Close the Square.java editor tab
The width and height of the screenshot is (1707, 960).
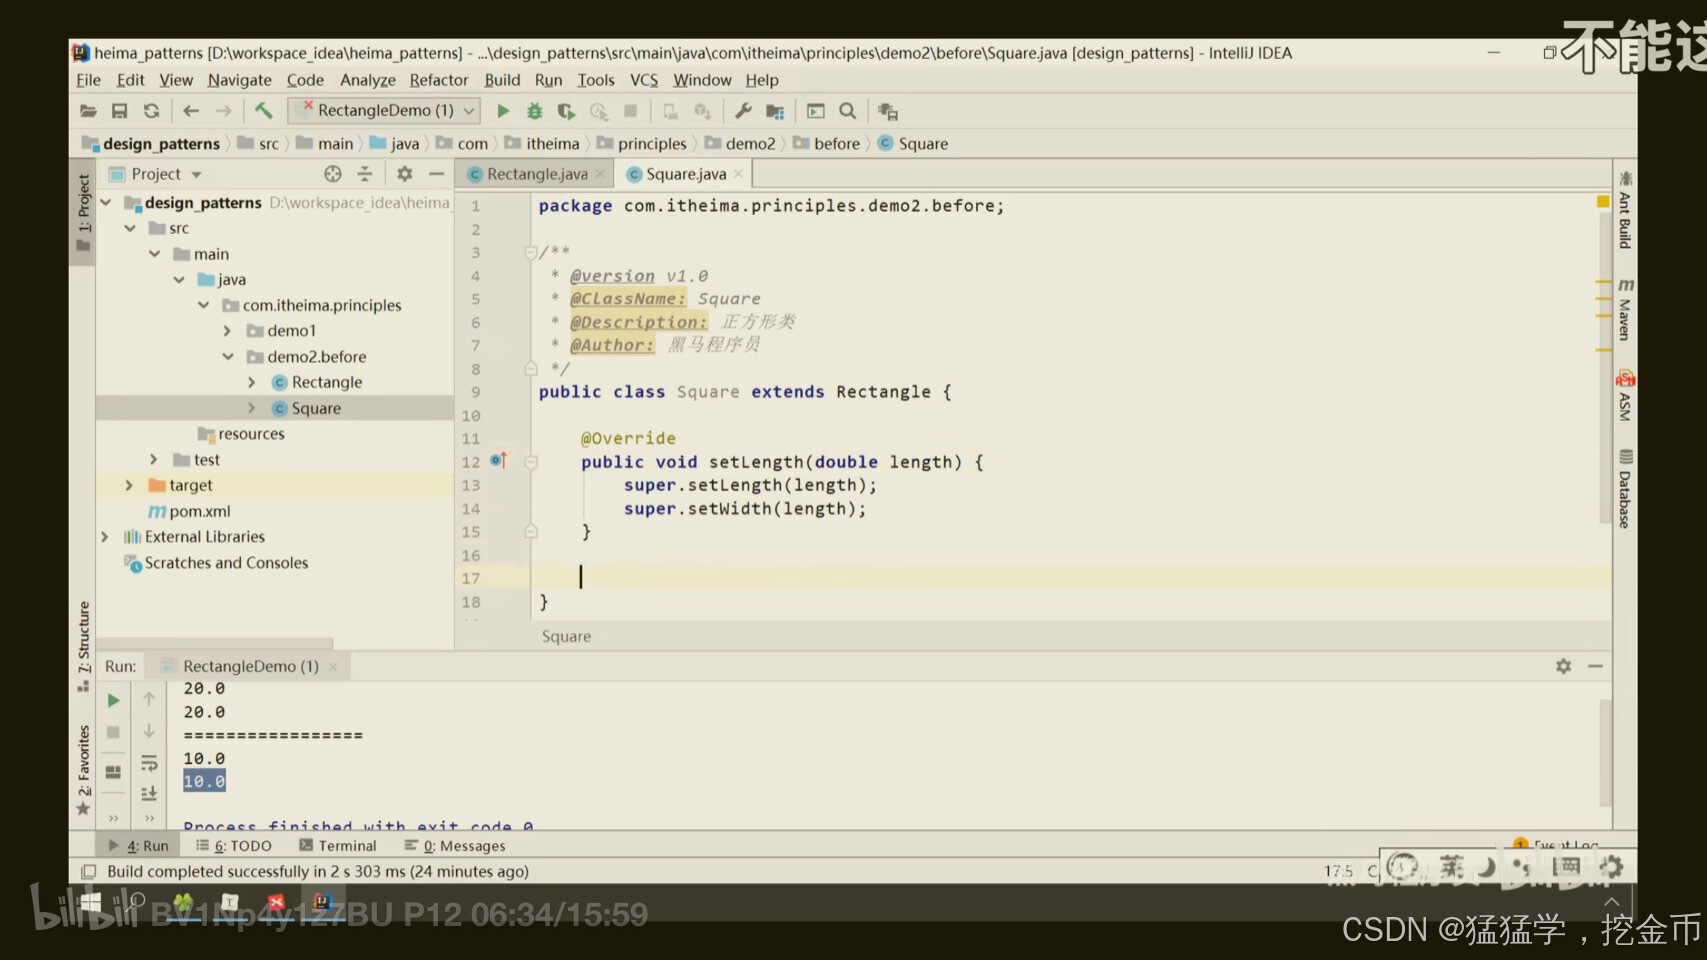(x=738, y=174)
